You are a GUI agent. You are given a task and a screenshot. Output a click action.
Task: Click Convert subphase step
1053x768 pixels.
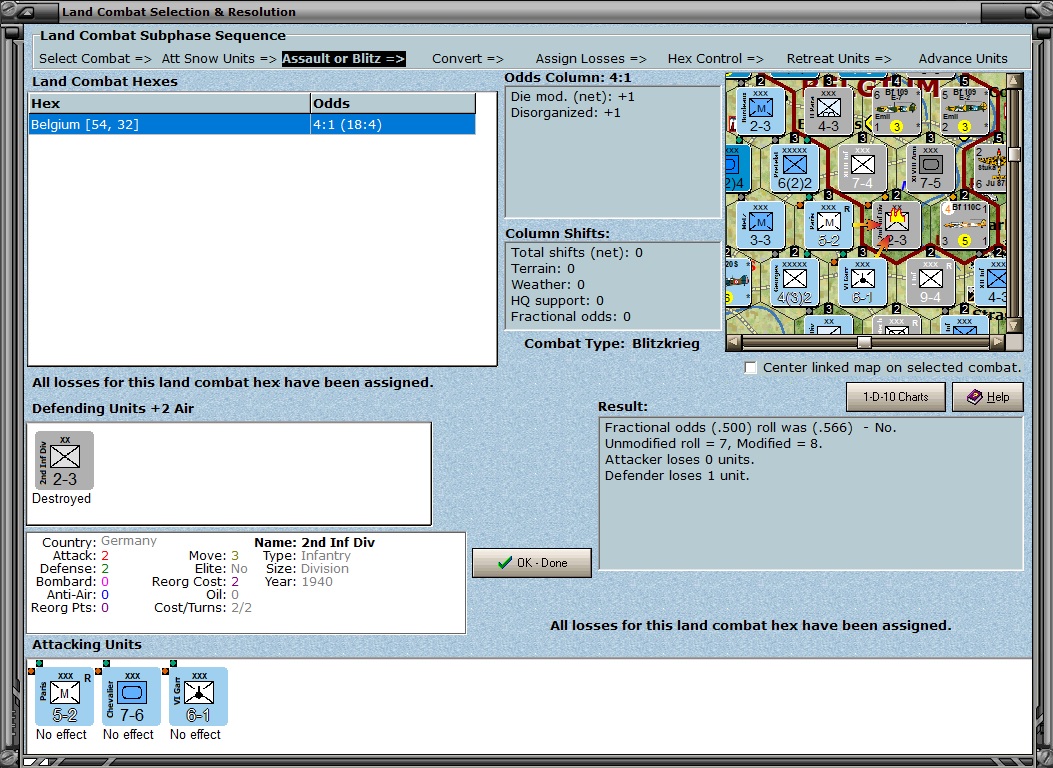467,58
